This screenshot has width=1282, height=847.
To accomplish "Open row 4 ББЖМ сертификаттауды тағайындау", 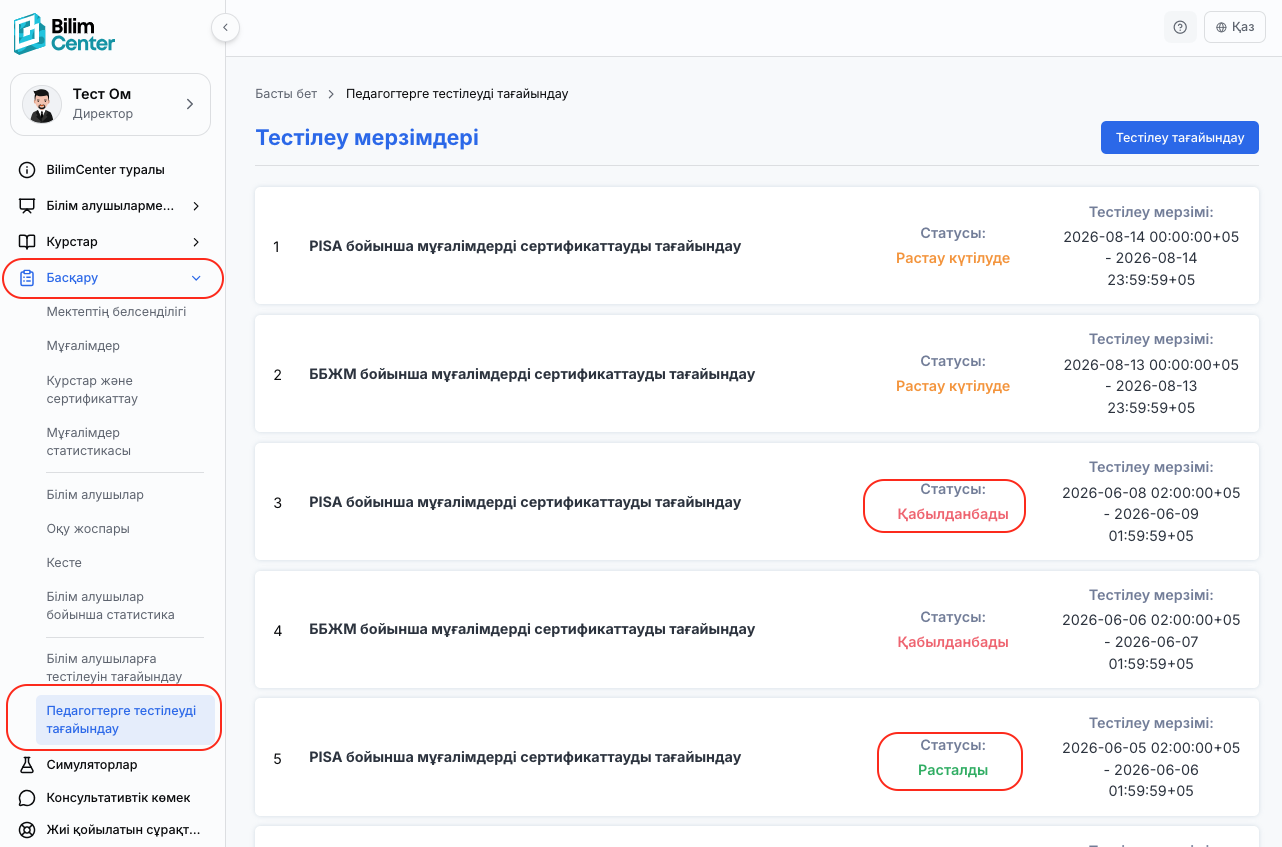I will click(532, 630).
